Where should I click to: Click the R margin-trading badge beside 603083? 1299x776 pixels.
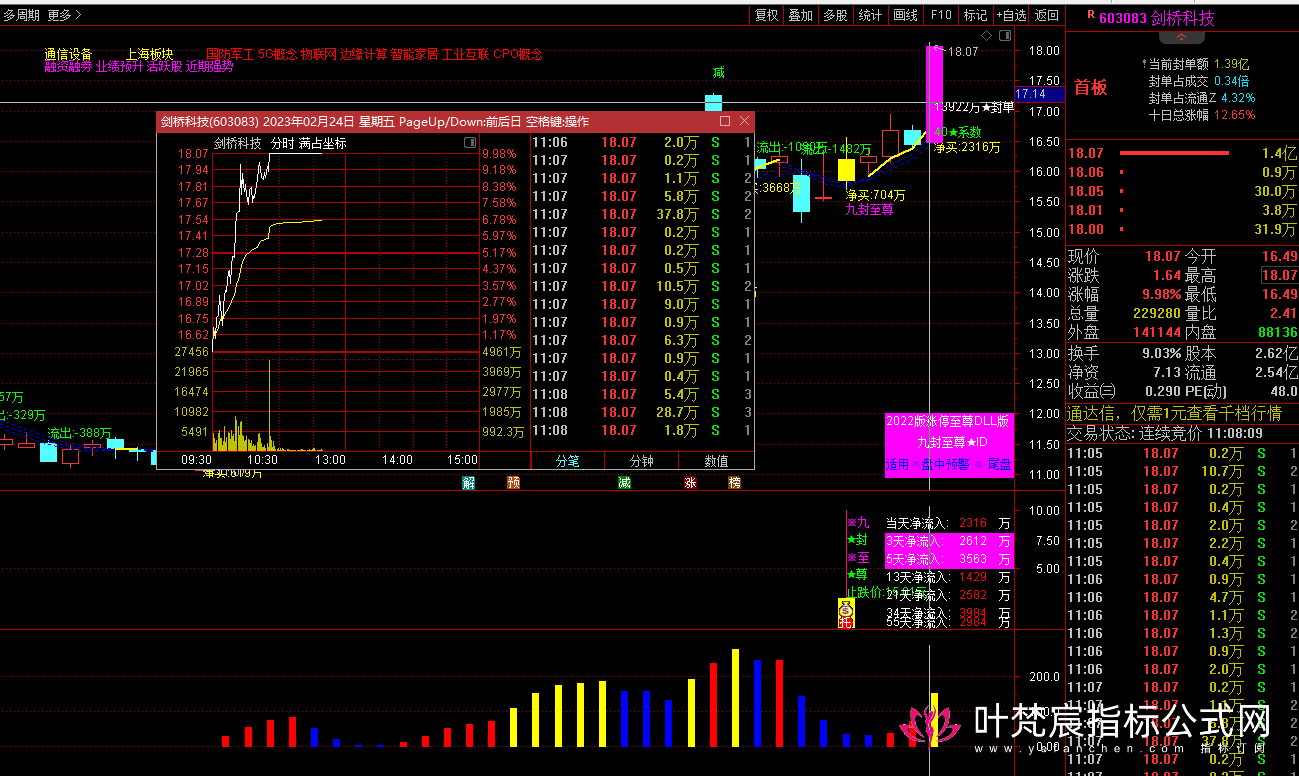[x=1092, y=15]
